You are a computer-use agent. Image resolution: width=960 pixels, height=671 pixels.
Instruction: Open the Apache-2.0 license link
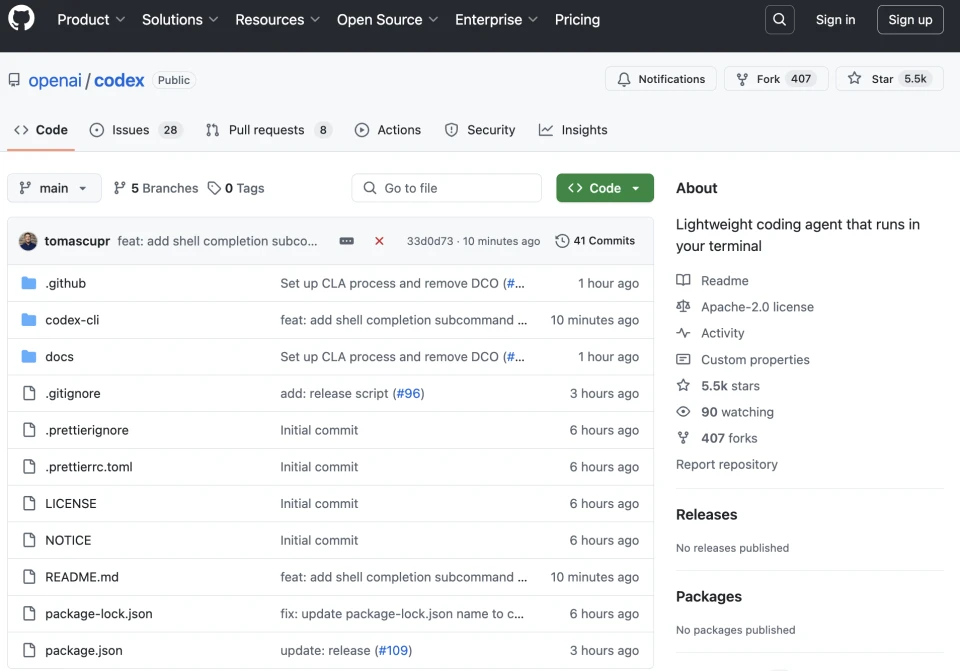(x=757, y=307)
